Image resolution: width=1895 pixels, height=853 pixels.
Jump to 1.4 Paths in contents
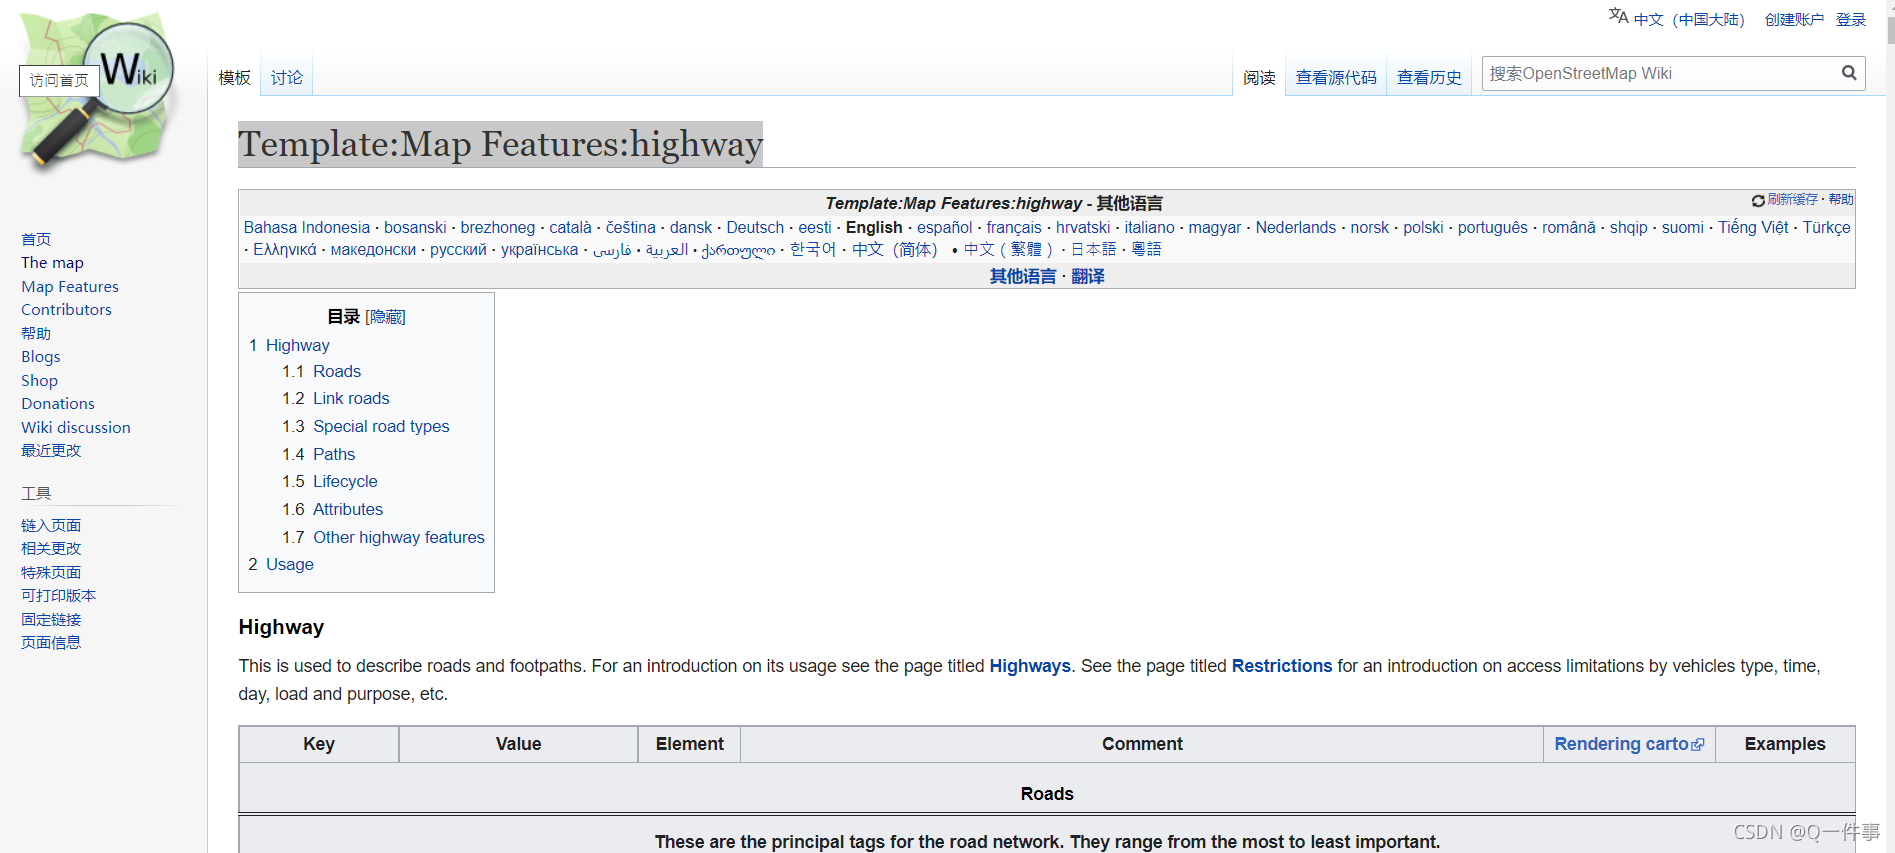[x=318, y=454]
